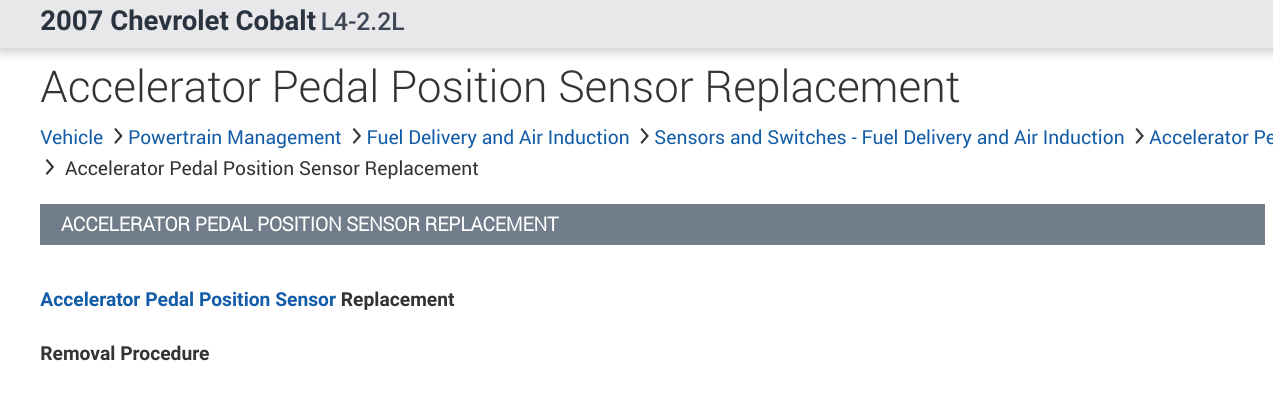This screenshot has width=1273, height=405.
Task: Click blank header space right of L4-2.2L
Action: [x=800, y=23]
